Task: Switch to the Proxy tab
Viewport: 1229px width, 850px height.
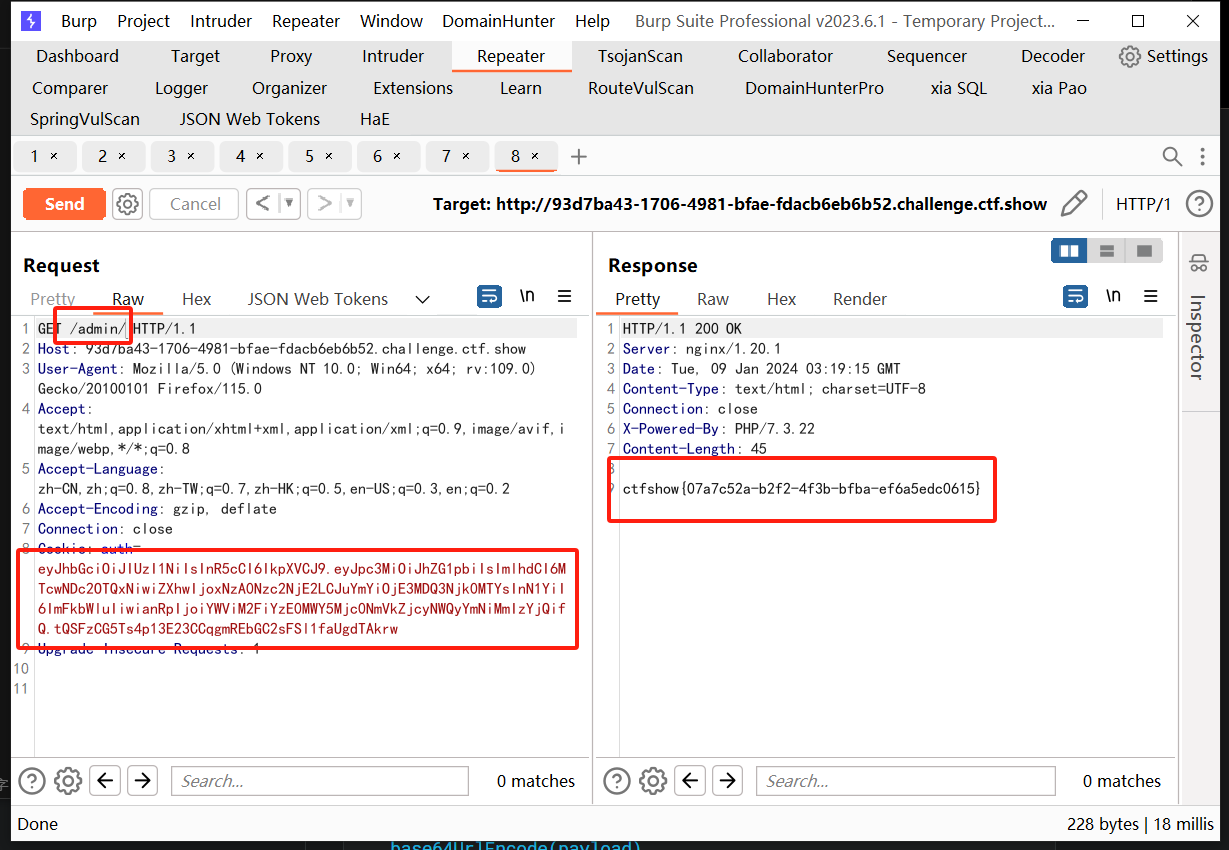Action: (291, 56)
